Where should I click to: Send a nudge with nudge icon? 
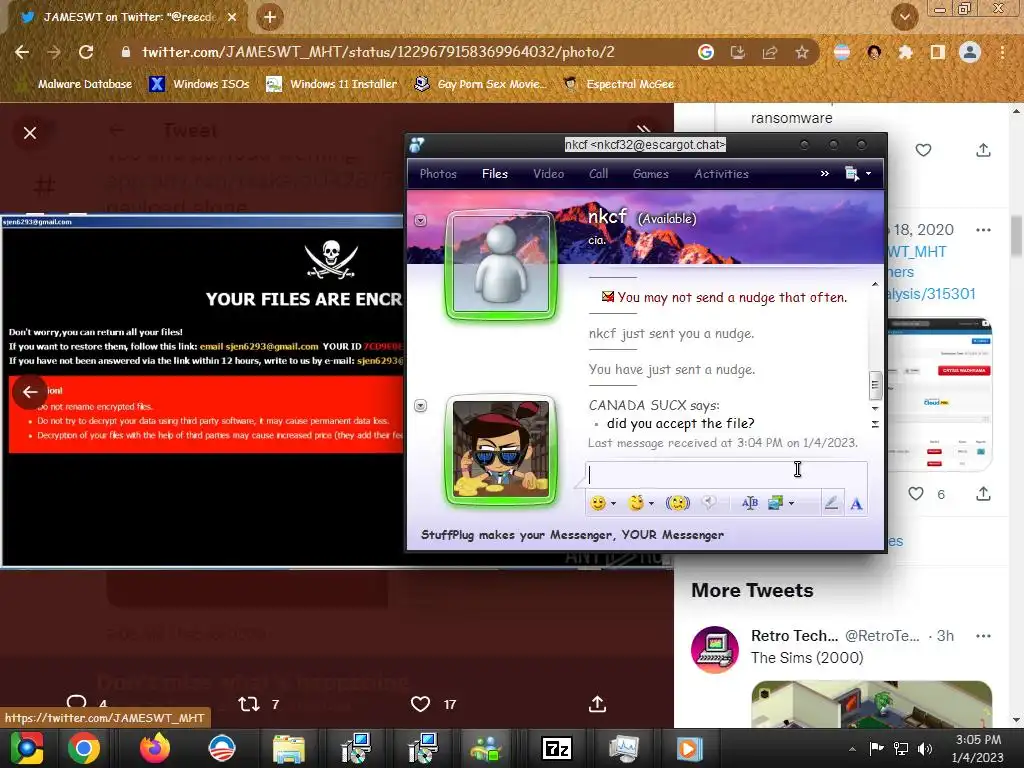pos(678,503)
